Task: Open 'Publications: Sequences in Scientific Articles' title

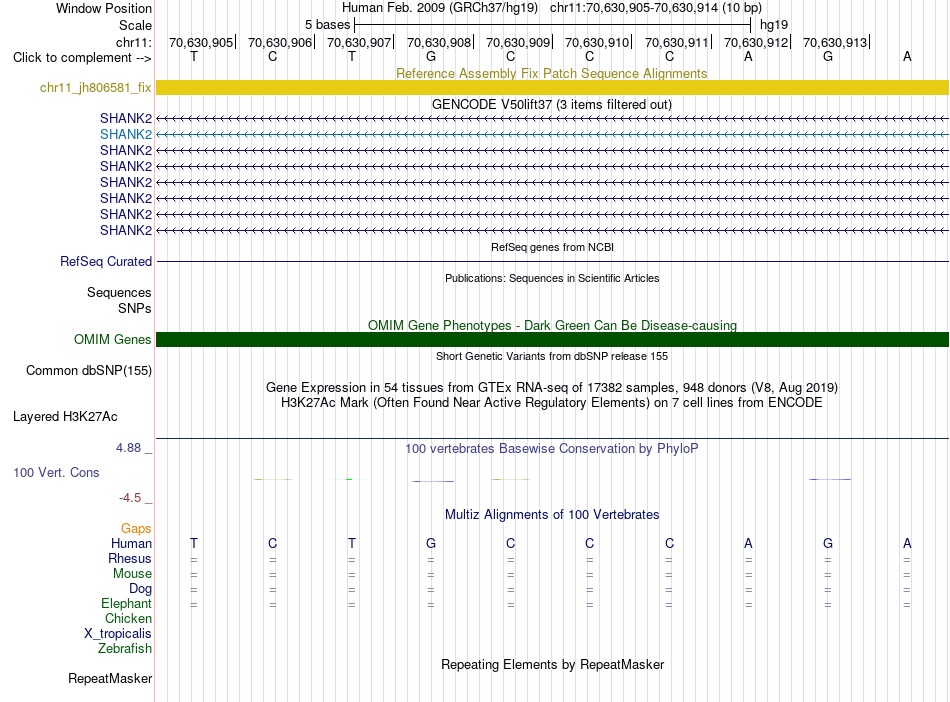Action: click(x=552, y=278)
